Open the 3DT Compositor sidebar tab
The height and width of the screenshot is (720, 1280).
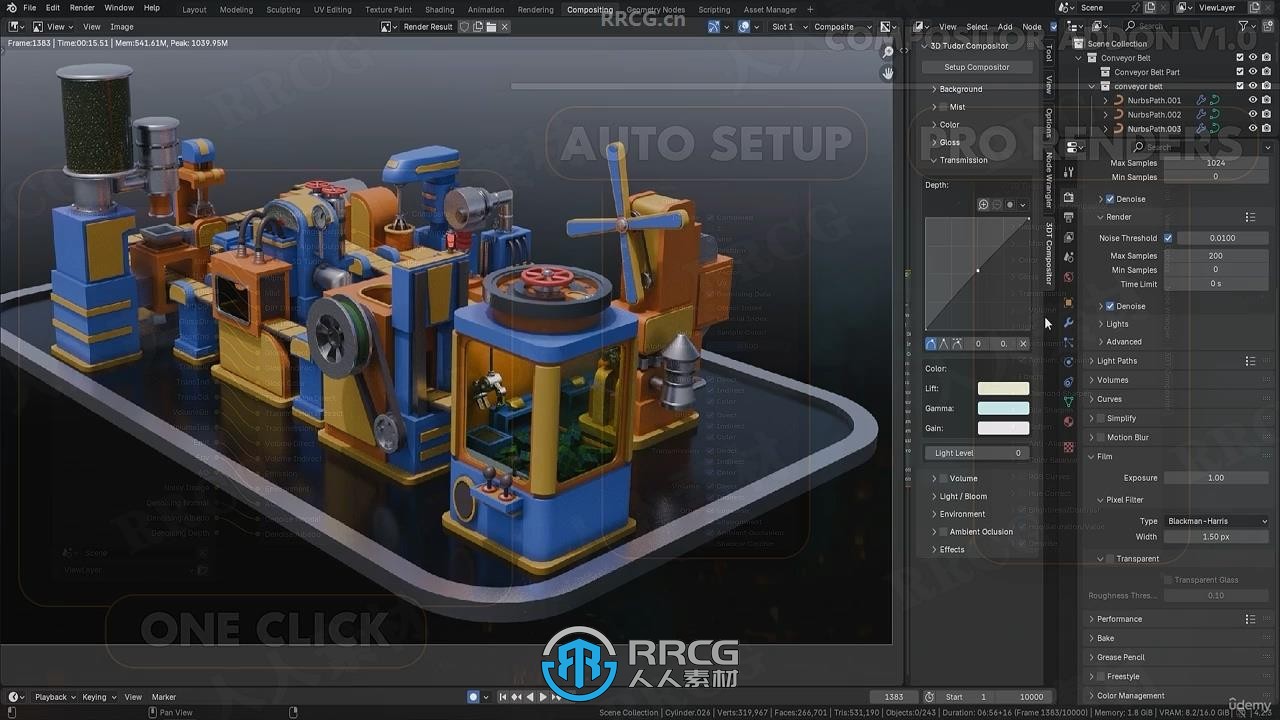tap(1049, 253)
